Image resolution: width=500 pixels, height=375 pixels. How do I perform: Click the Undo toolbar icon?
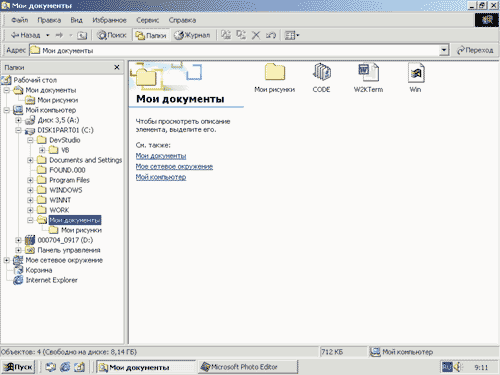[x=270, y=35]
